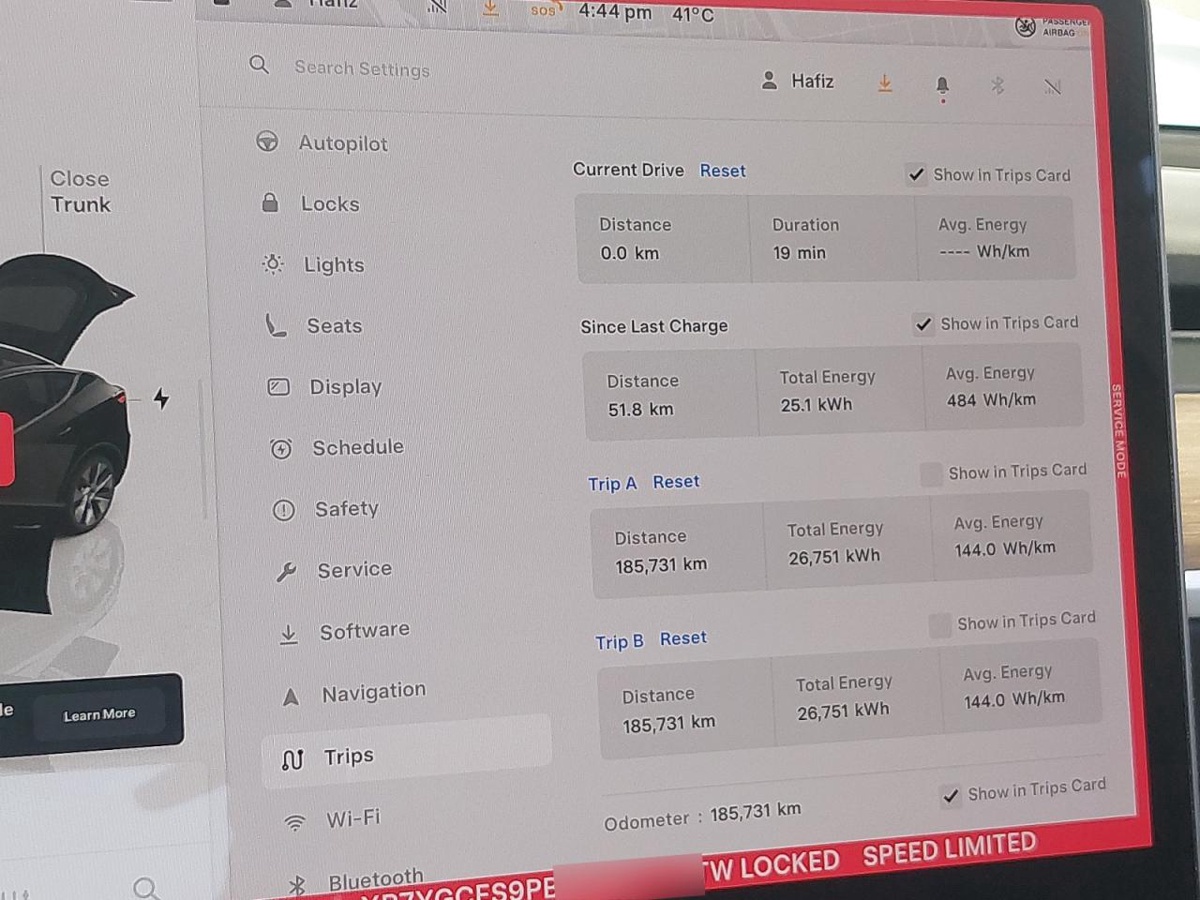Uncheck Current Drive Show in Trips Card
1200x900 pixels.
(x=916, y=175)
